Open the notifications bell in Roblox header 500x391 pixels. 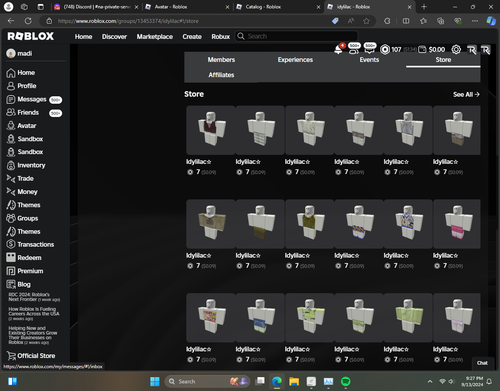[x=338, y=50]
